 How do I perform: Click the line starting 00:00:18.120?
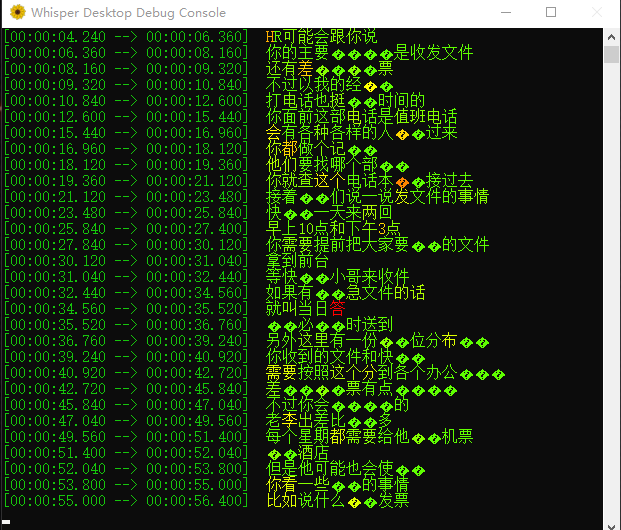[206, 165]
